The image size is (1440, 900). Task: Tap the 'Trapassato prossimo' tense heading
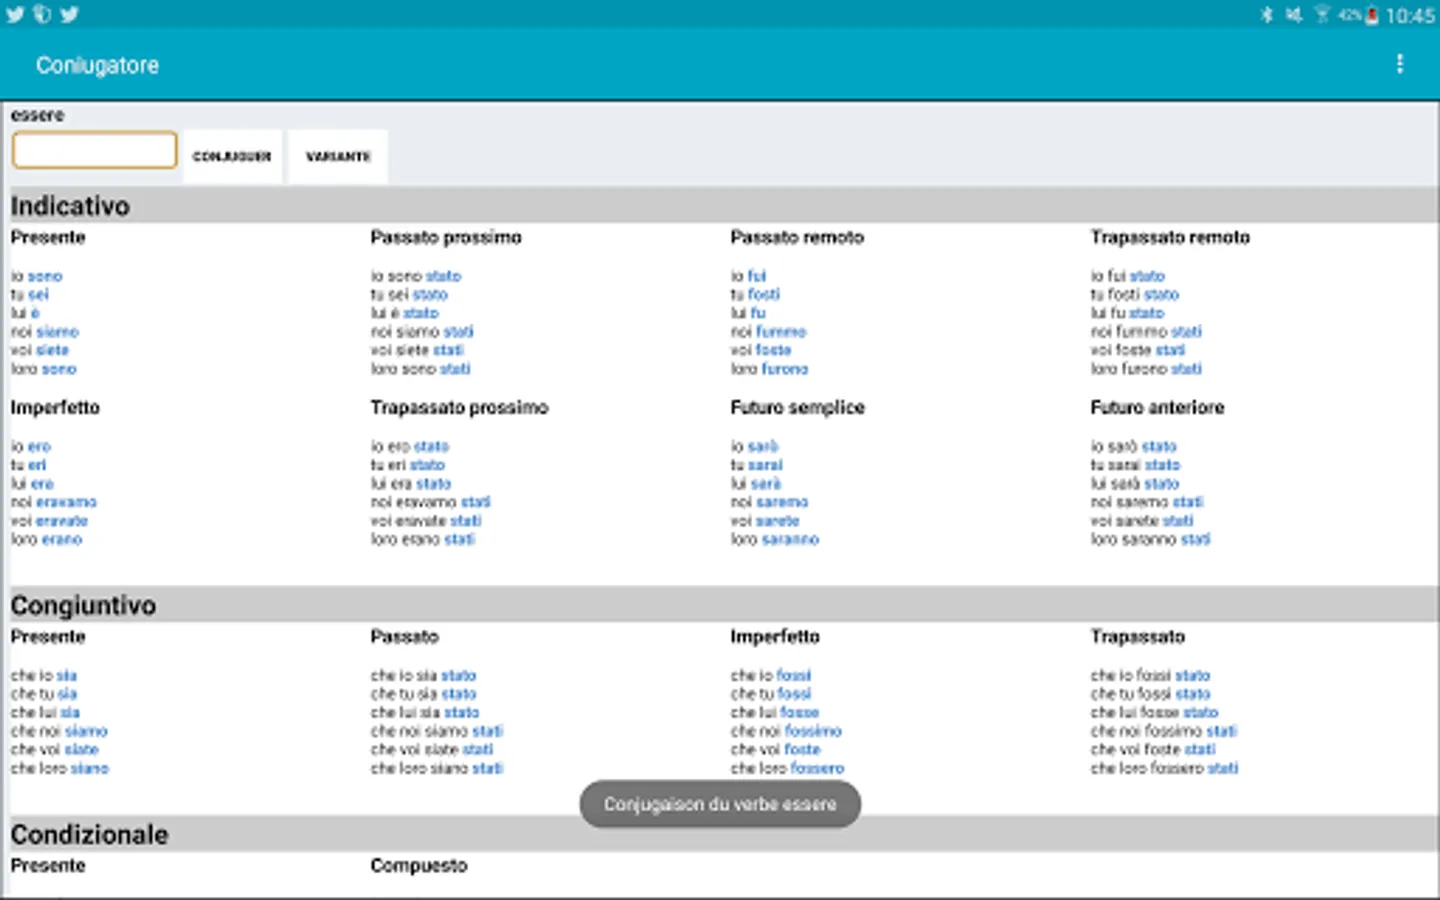click(x=459, y=408)
